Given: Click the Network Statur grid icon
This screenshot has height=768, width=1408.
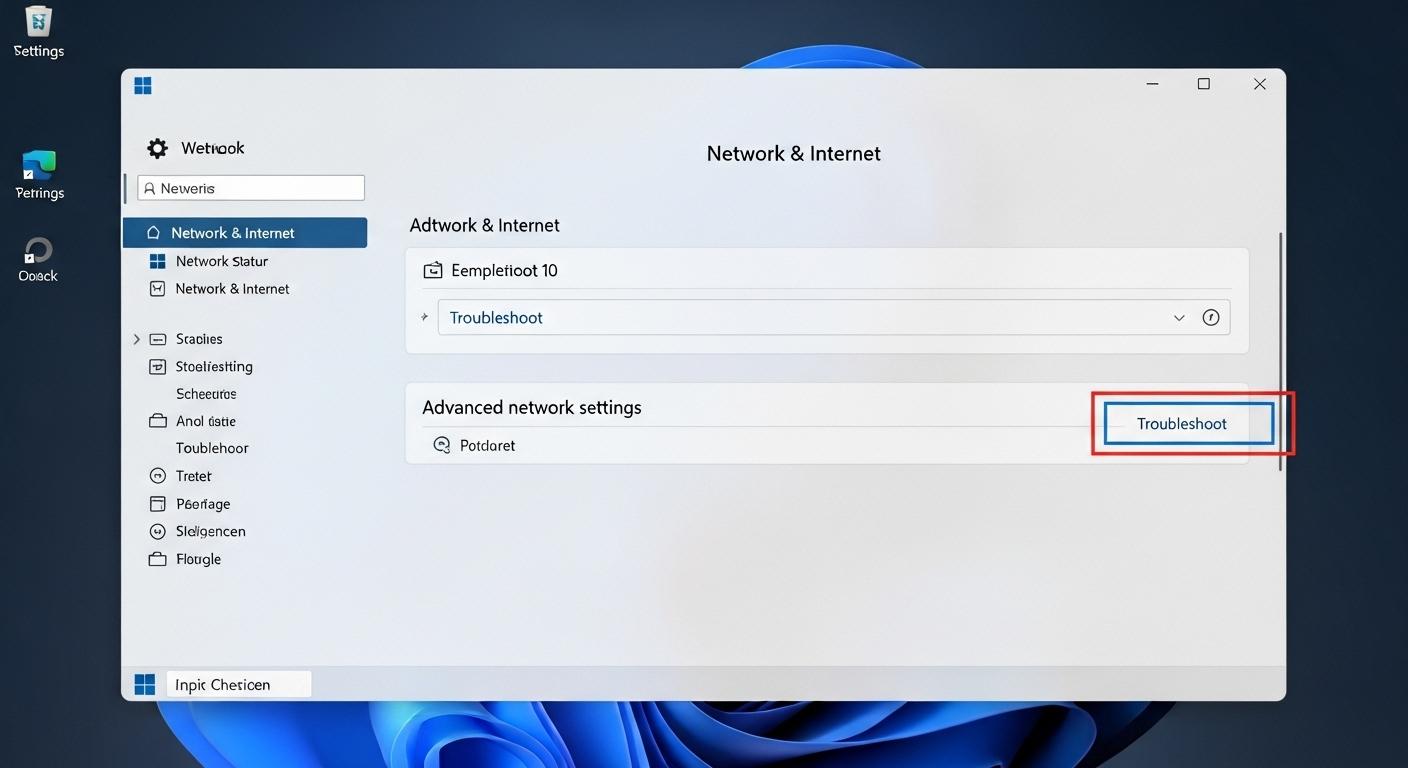Looking at the screenshot, I should pos(157,260).
